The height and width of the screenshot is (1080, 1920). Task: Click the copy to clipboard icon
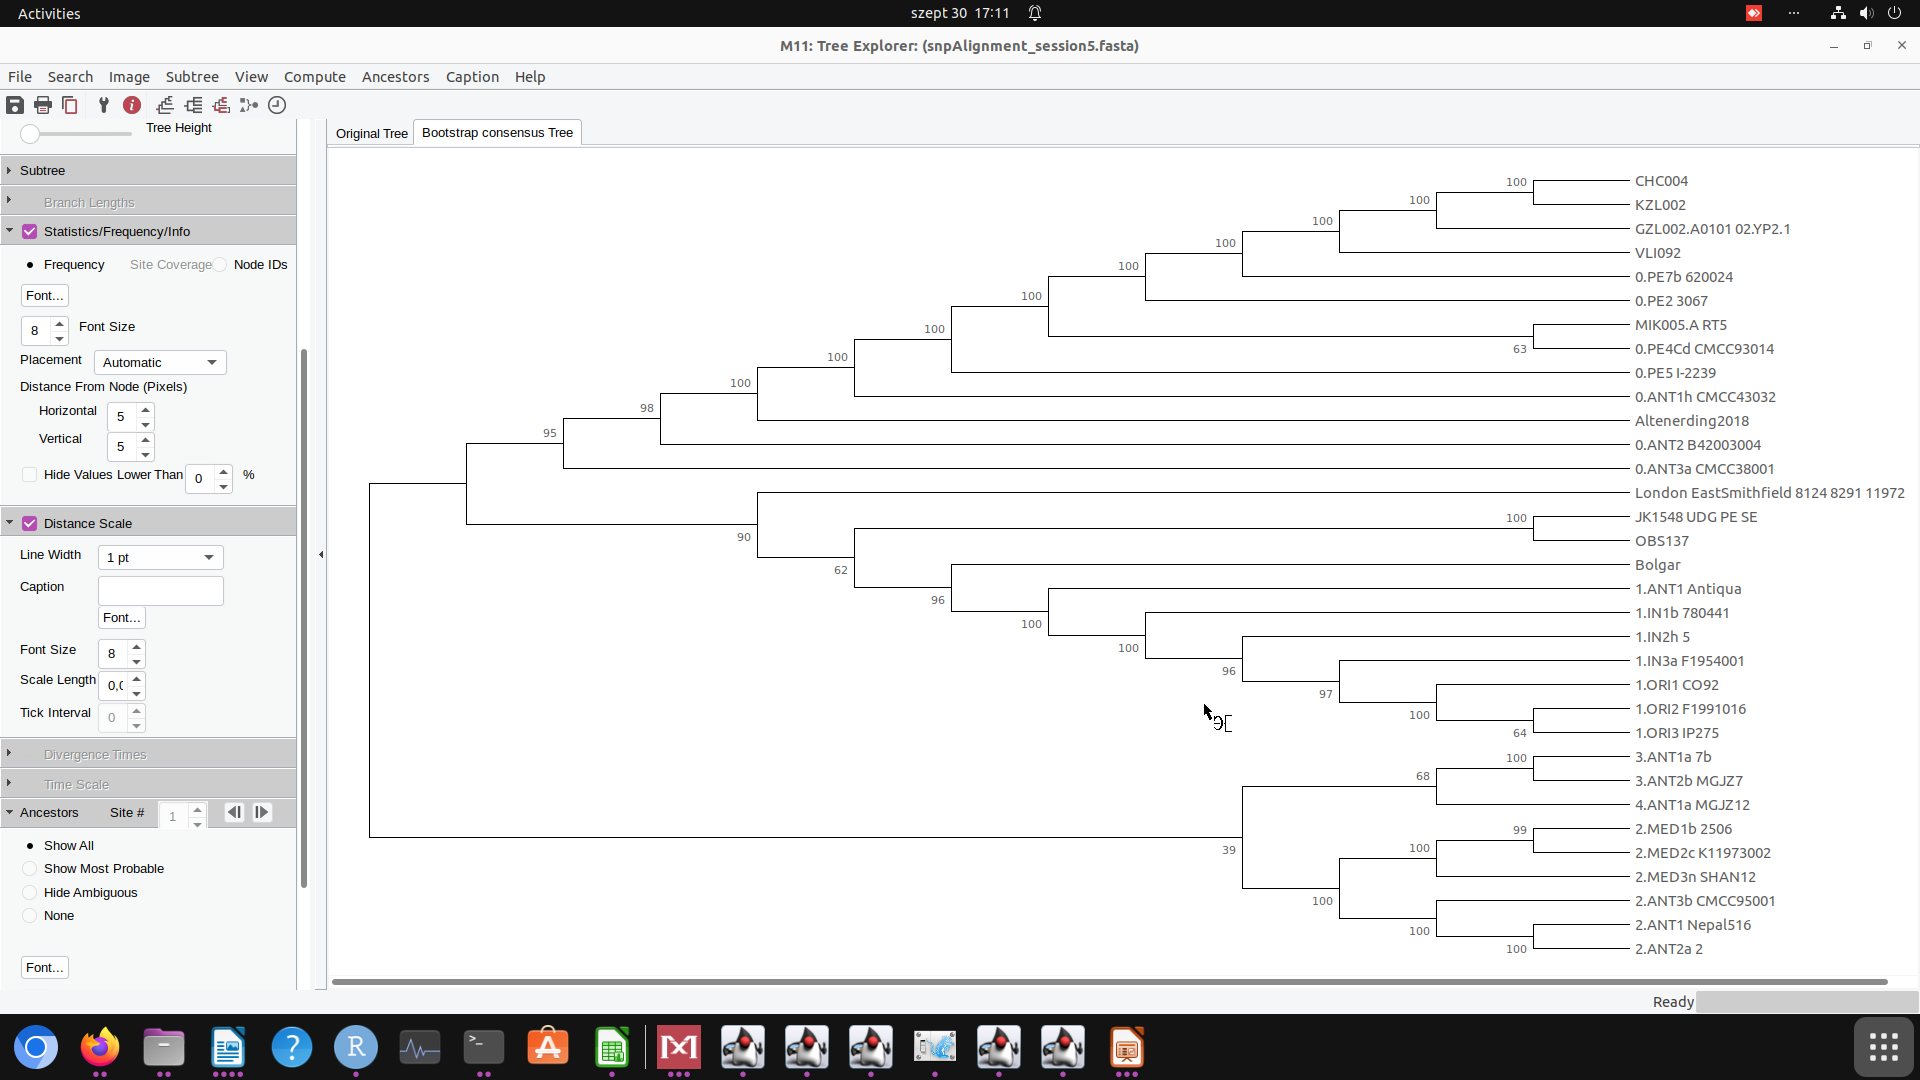(x=70, y=105)
